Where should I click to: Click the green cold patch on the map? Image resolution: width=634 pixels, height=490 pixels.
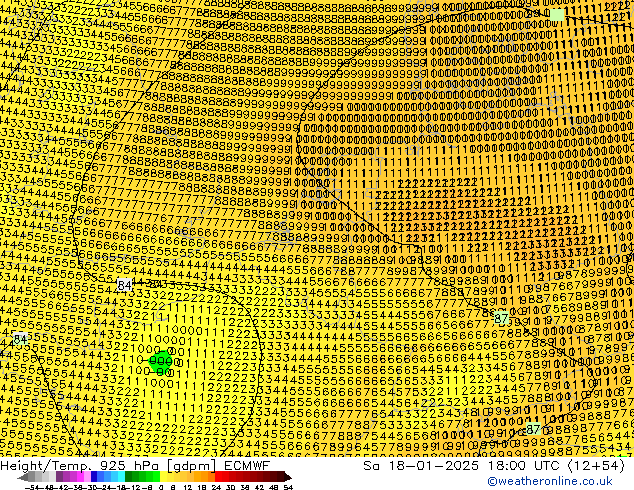[x=161, y=361]
